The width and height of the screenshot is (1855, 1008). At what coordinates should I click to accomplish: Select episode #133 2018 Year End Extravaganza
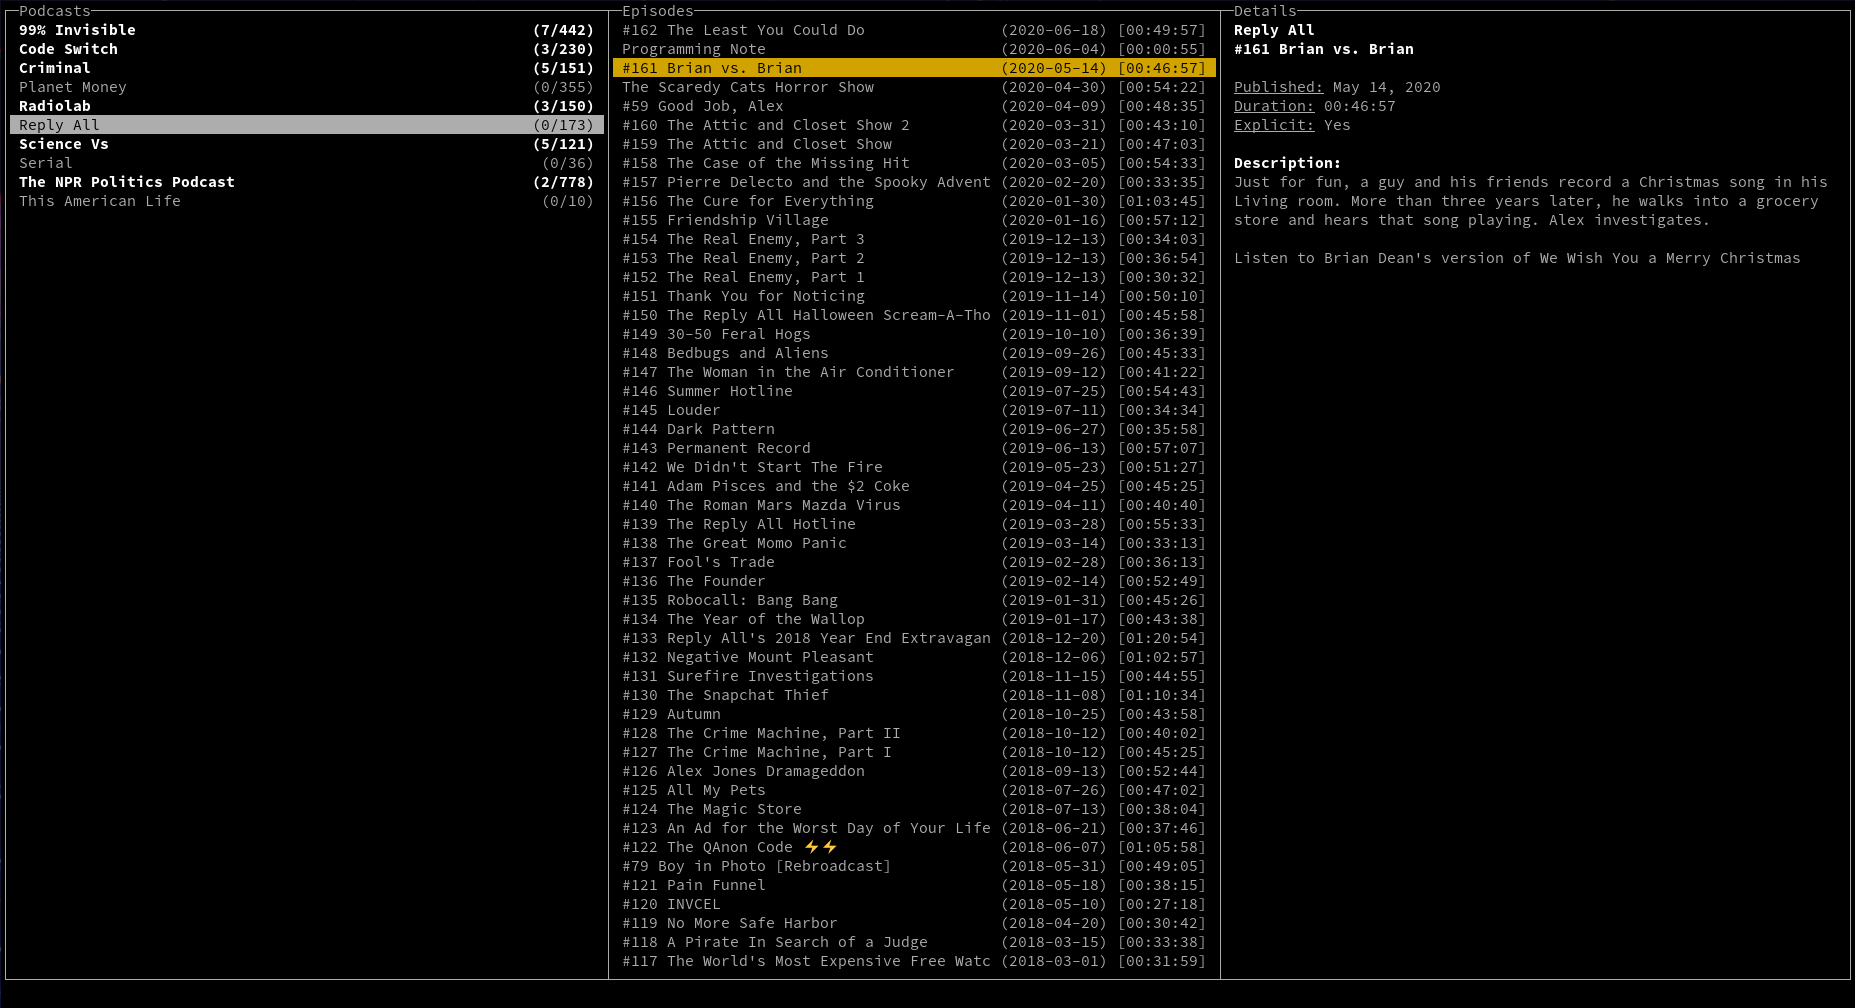[x=914, y=638]
